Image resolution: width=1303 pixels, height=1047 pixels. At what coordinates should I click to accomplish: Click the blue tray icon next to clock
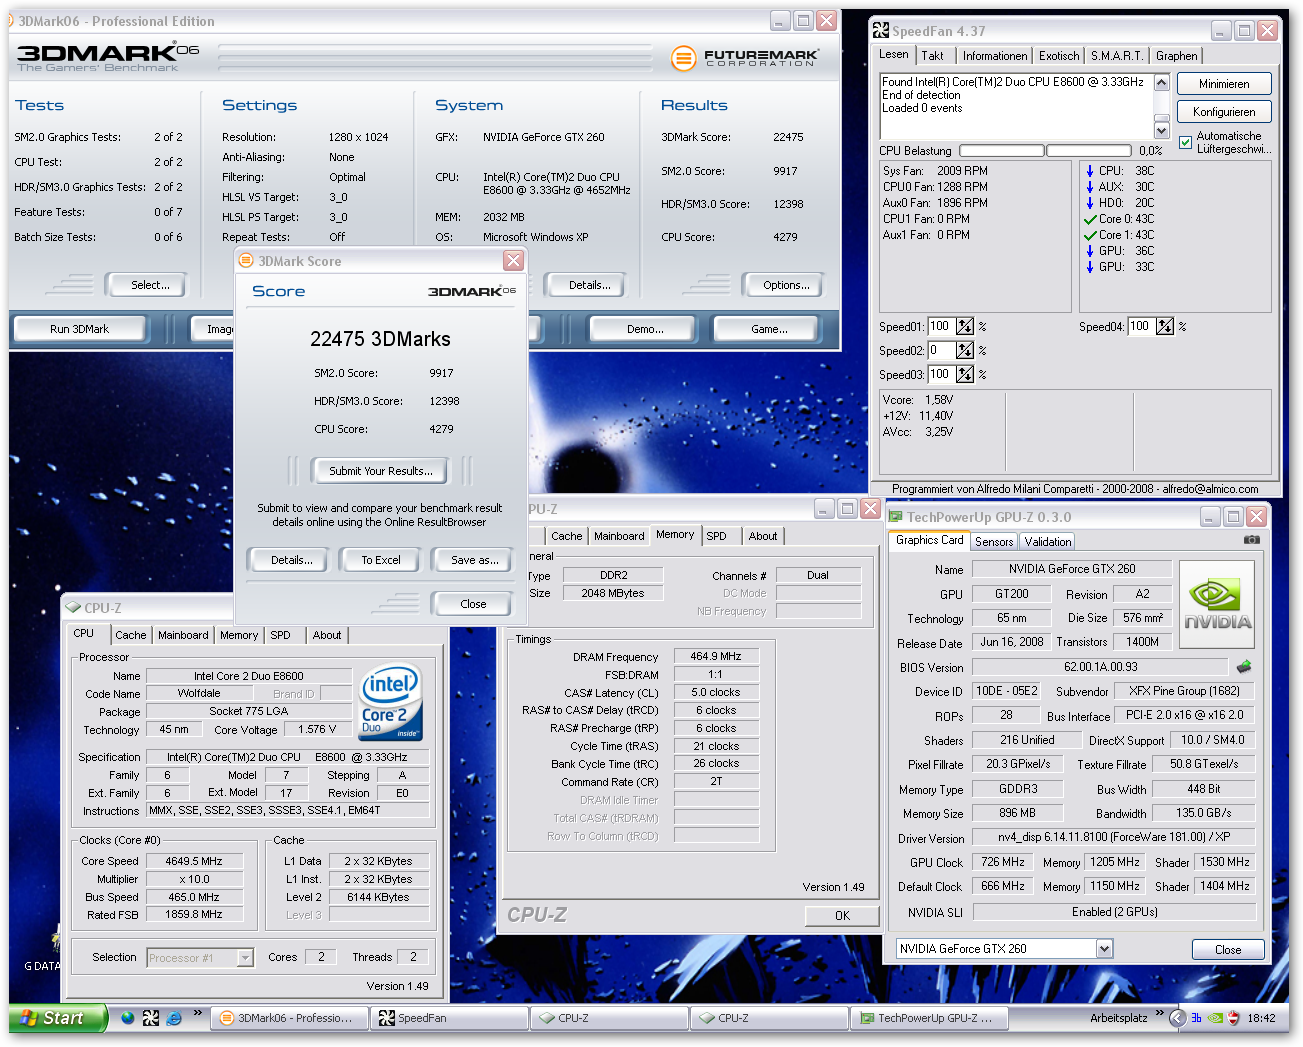pos(1196,1018)
